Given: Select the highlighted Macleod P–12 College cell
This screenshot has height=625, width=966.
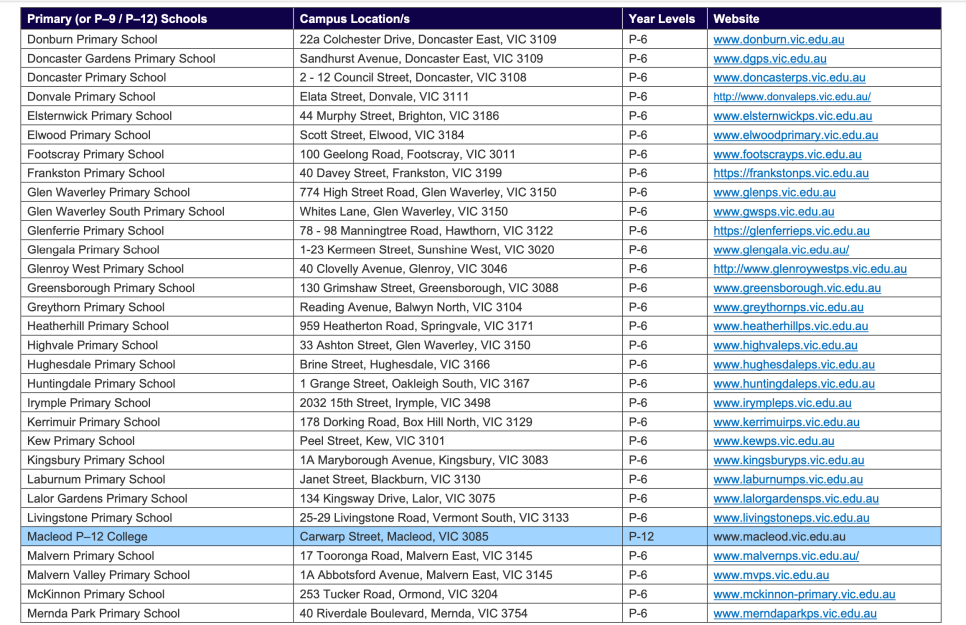Looking at the screenshot, I should 87,537.
